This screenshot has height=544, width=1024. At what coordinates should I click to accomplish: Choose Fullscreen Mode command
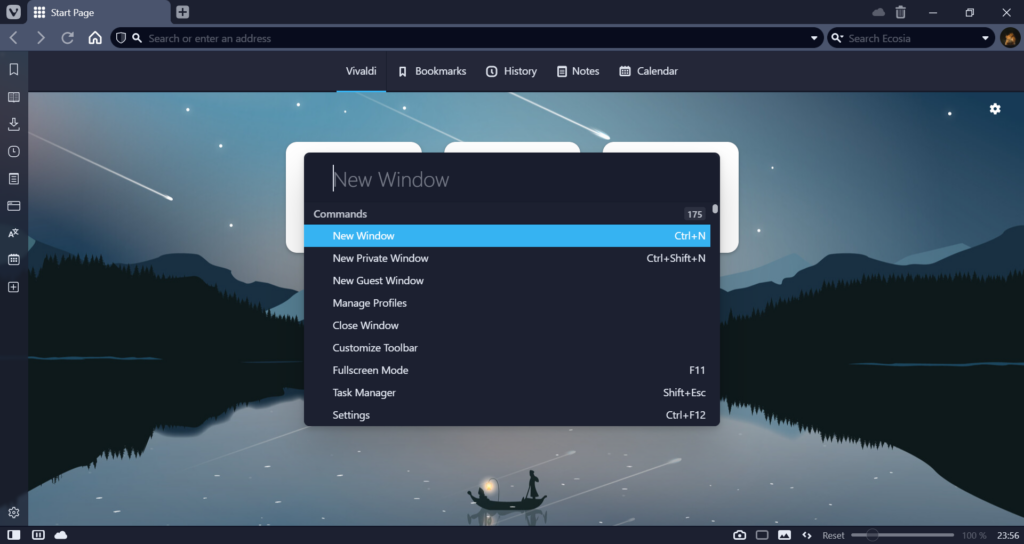point(507,370)
